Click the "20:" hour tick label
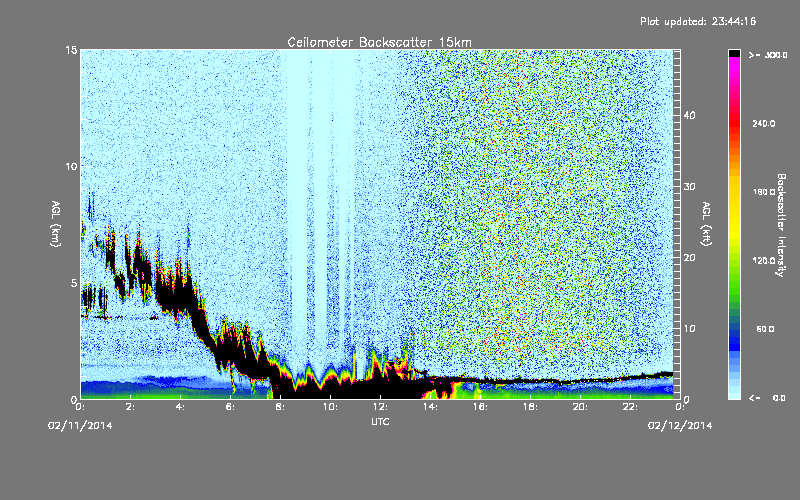800x500 pixels. [580, 407]
